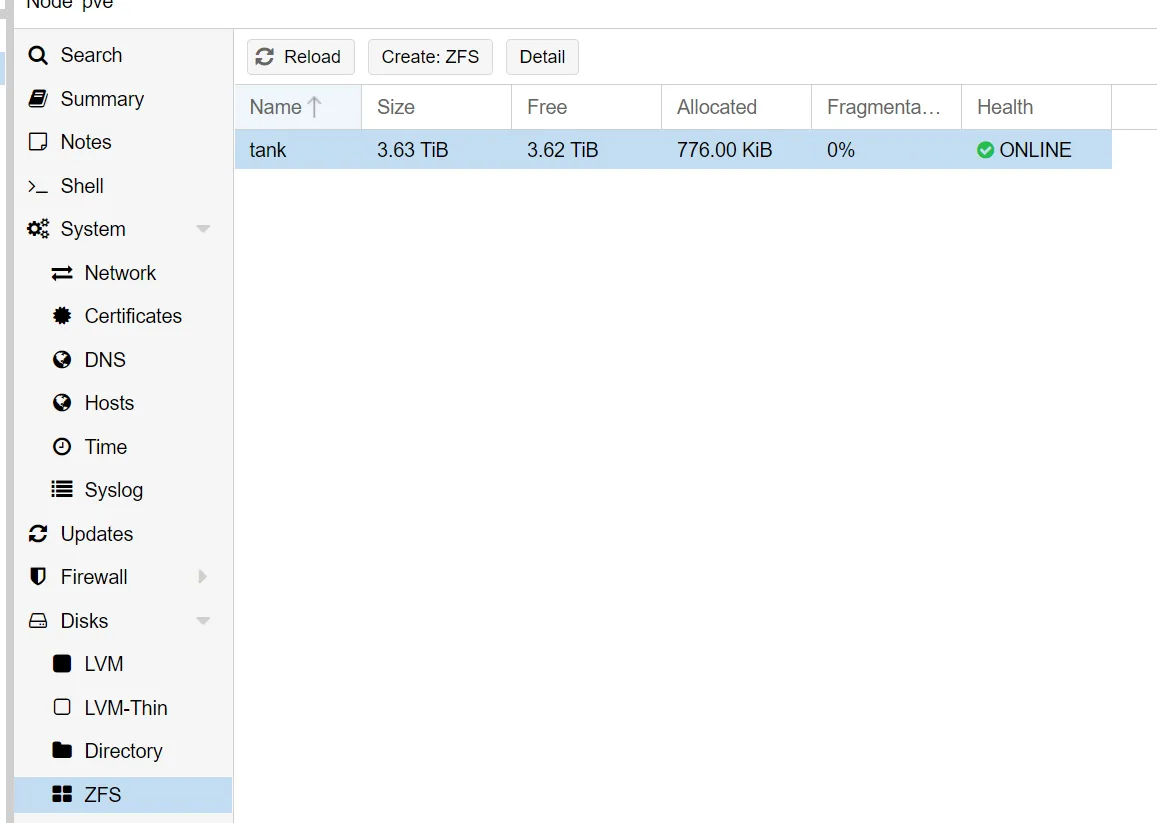Click the Updates refresh icon
Image resolution: width=1157 pixels, height=823 pixels.
point(38,534)
